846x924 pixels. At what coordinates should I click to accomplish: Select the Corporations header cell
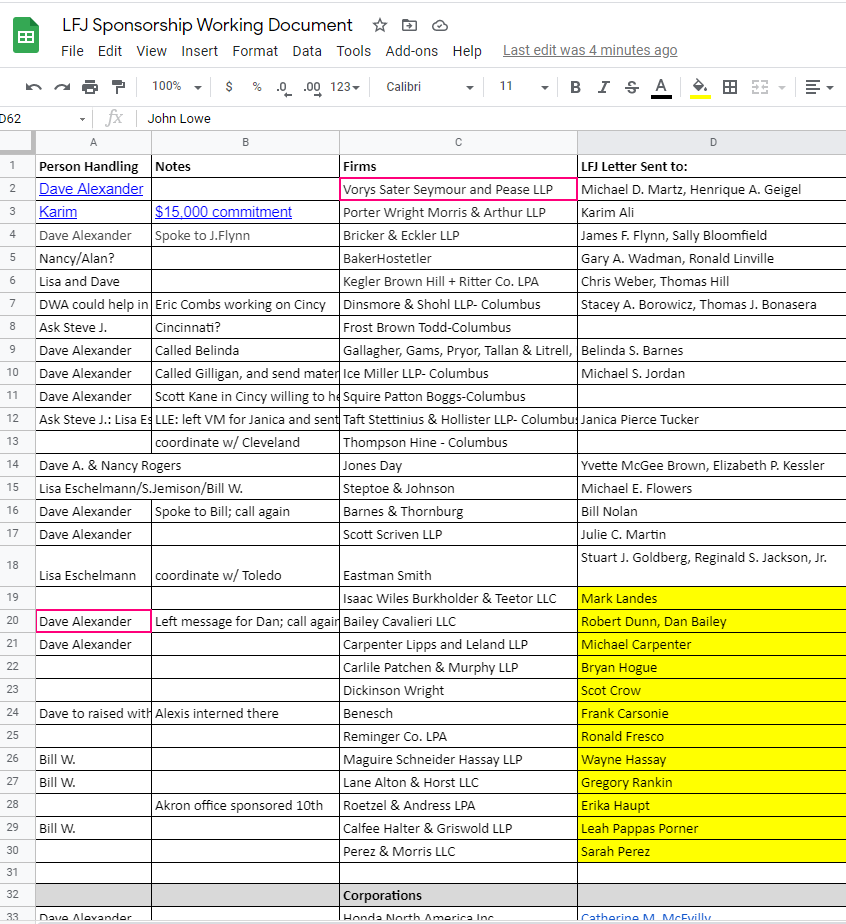pos(458,895)
